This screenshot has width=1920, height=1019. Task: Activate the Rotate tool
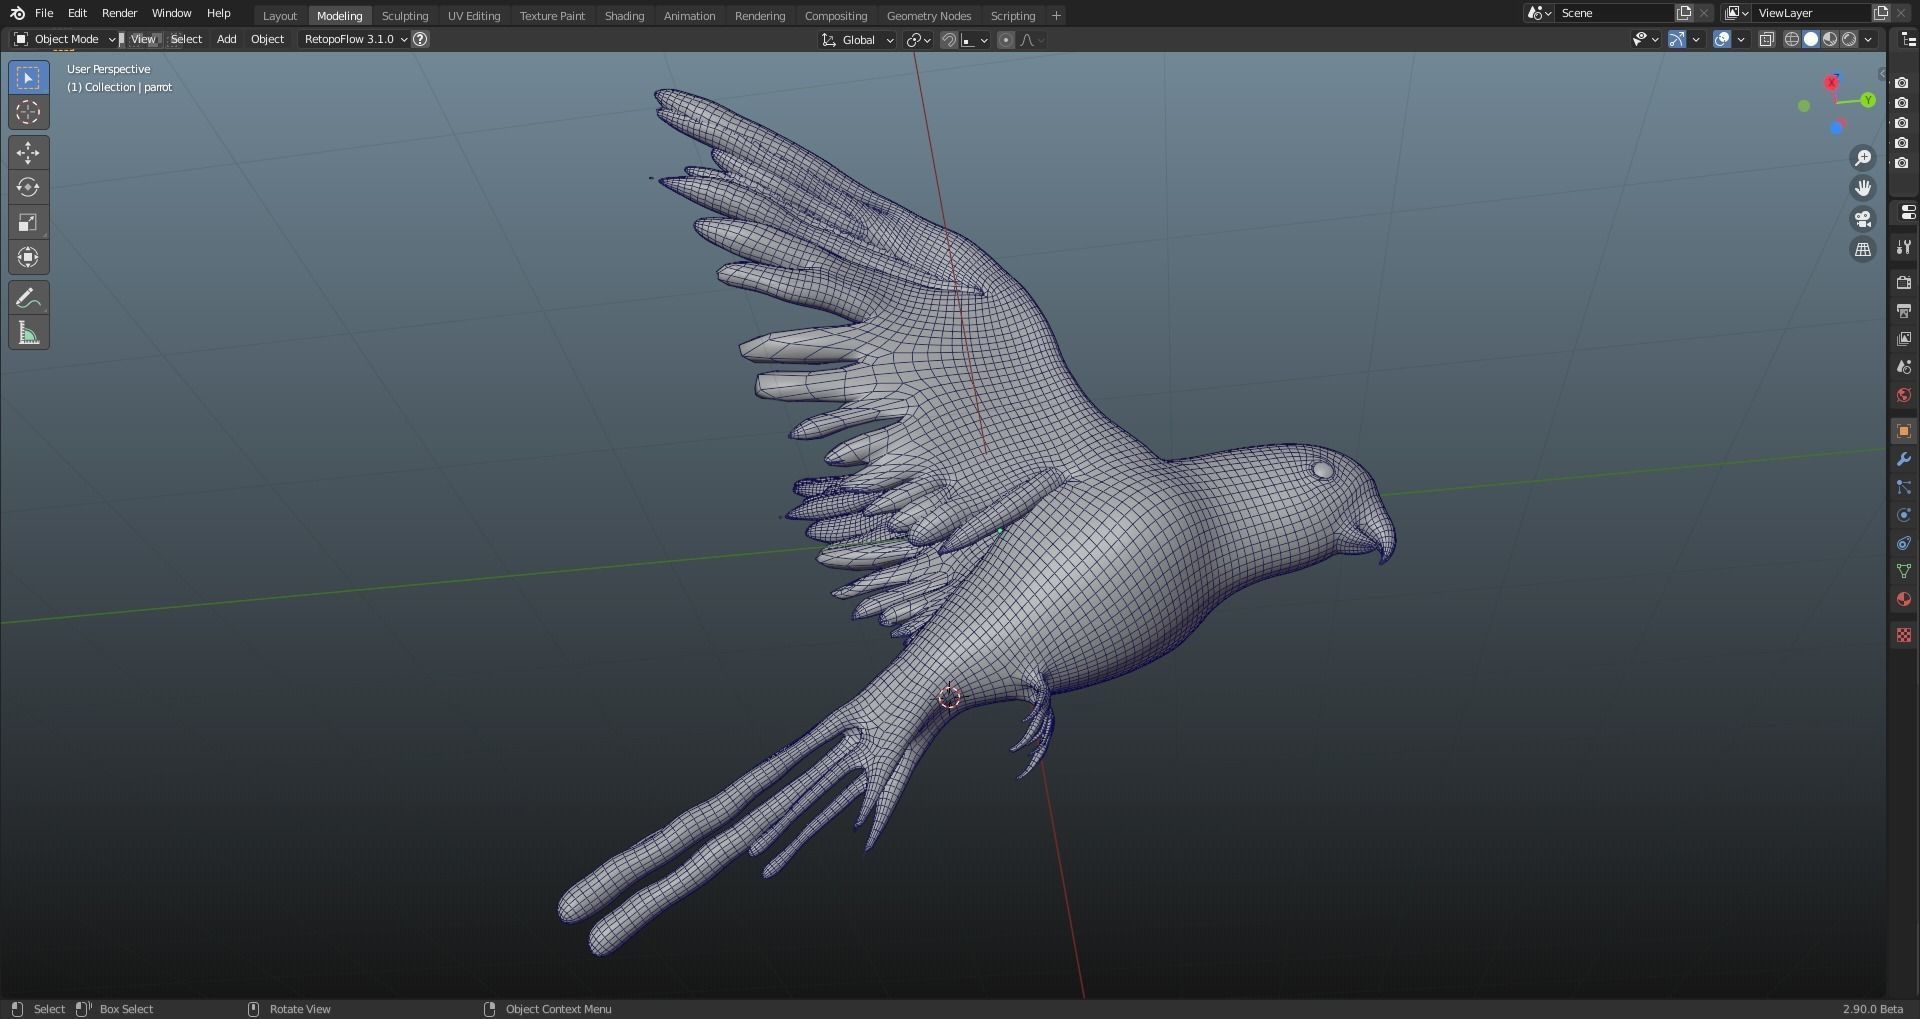tap(28, 187)
